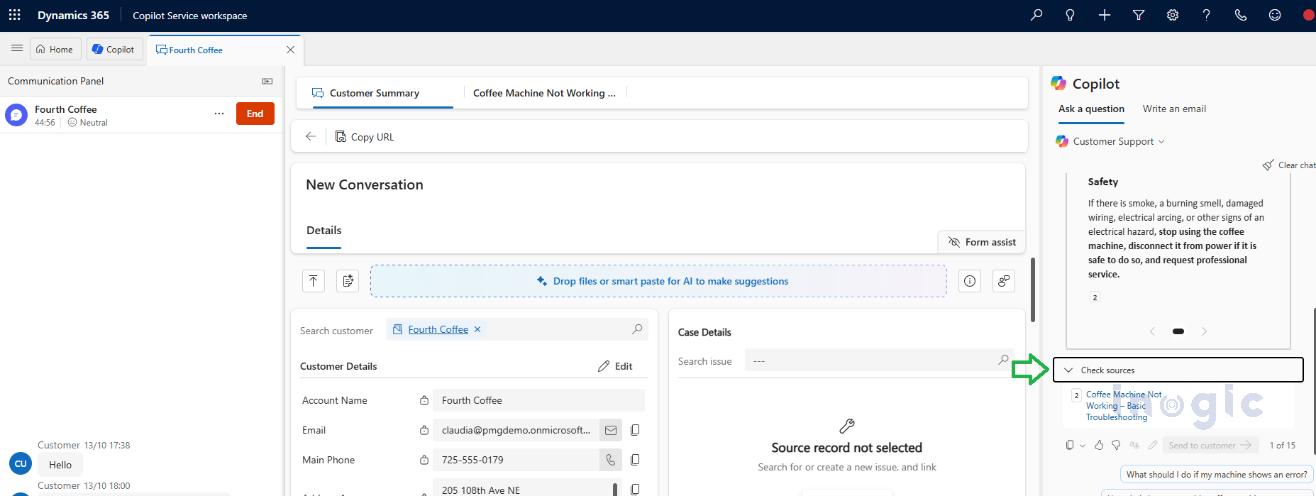This screenshot has height=496, width=1316.
Task: Call using phone icon in Main Phone row
Action: [610, 460]
